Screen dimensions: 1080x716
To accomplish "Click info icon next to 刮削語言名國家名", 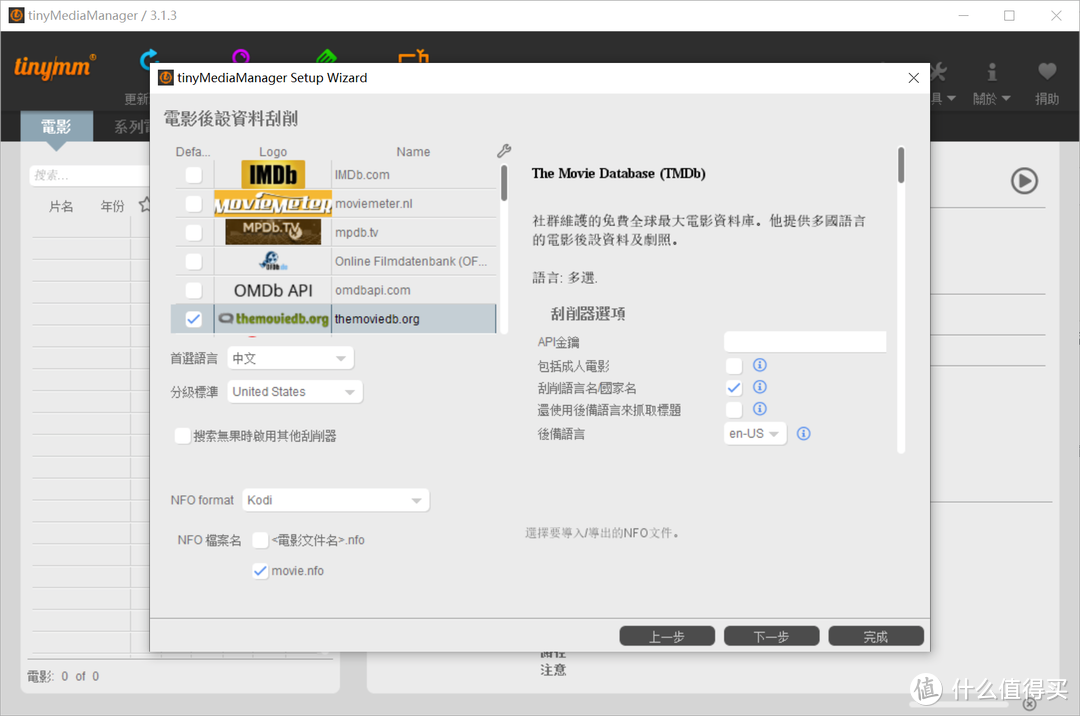I will click(759, 387).
